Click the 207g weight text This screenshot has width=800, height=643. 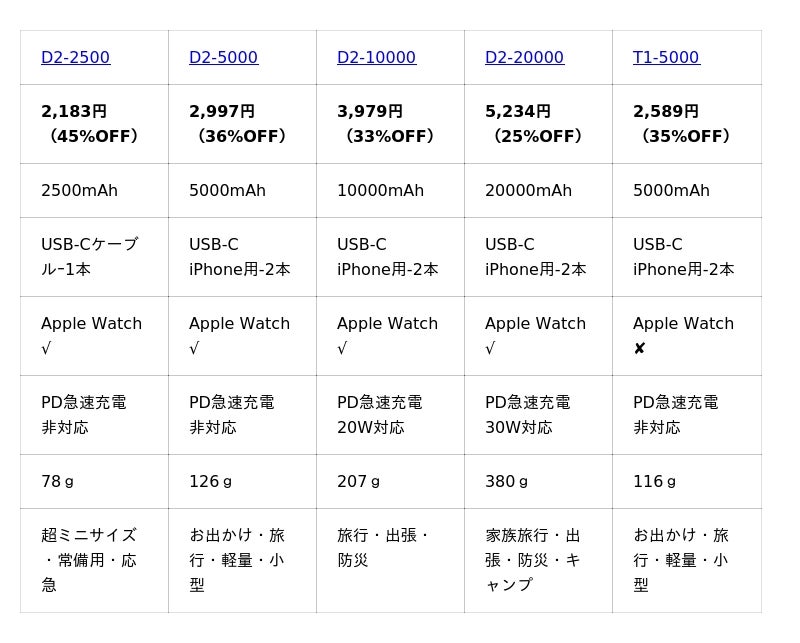click(x=358, y=482)
